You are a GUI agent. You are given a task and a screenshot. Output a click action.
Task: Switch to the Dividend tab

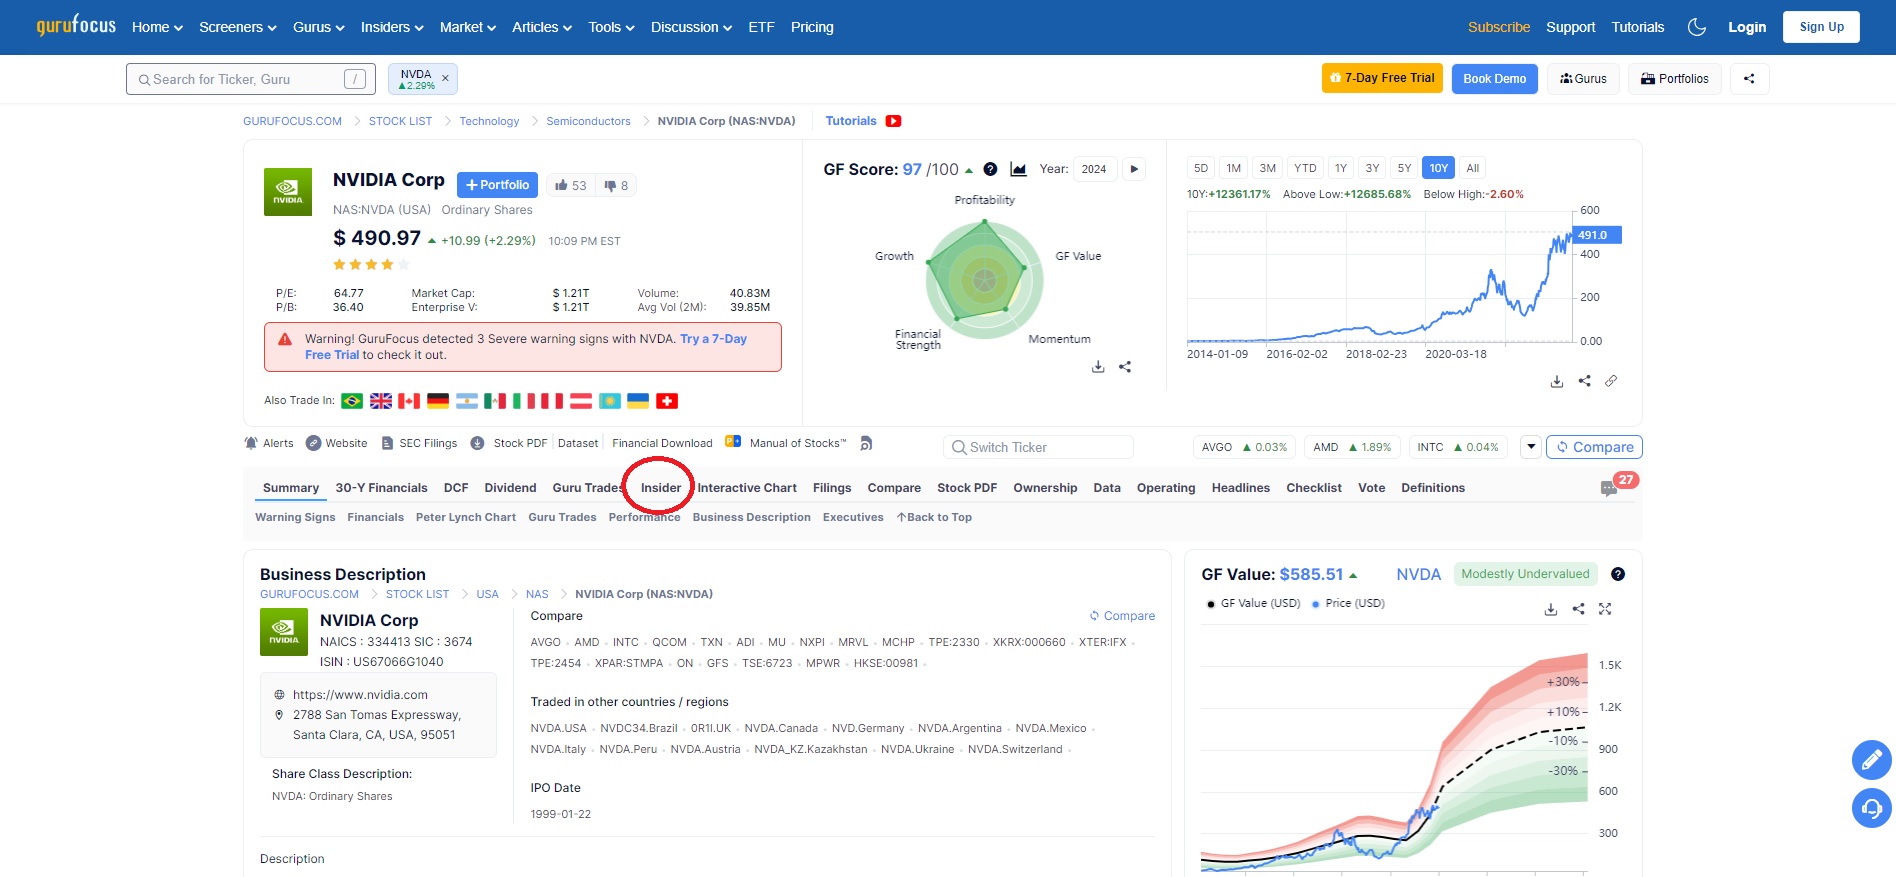point(510,488)
